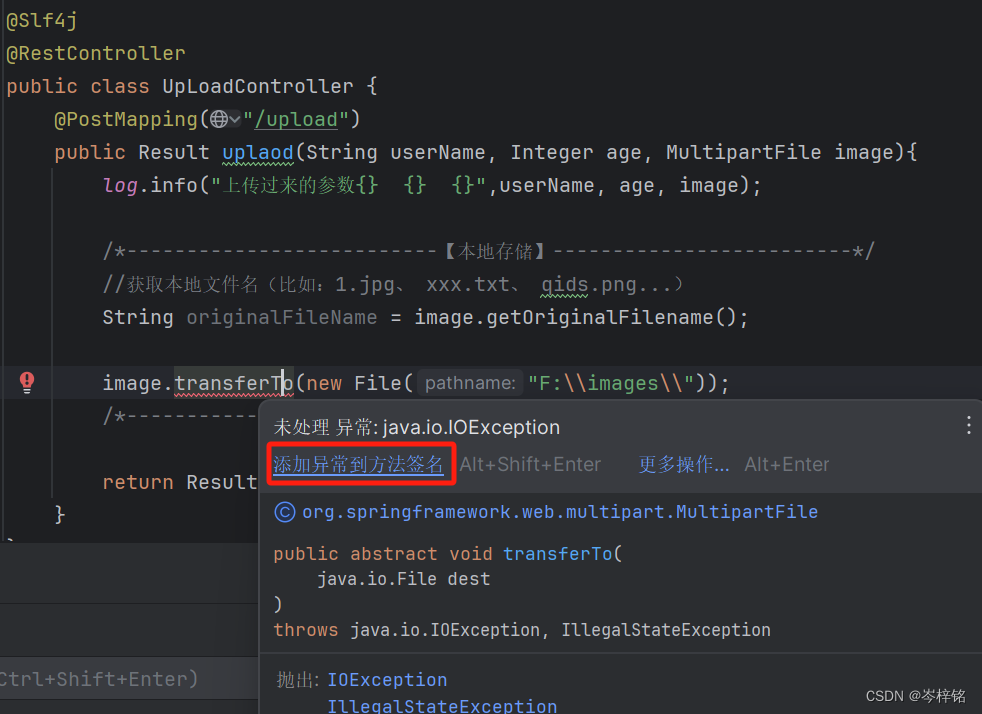Click the 'pathname:' parameter hint

pos(470,383)
